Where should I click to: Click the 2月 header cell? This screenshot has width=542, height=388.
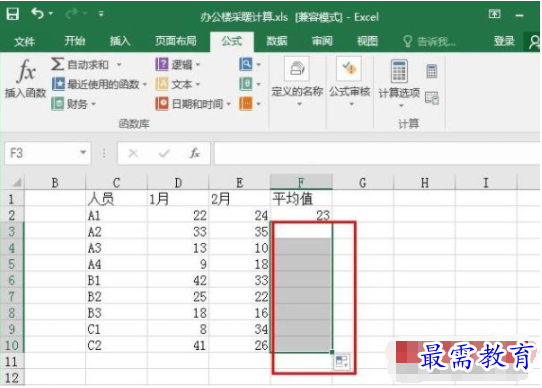240,199
